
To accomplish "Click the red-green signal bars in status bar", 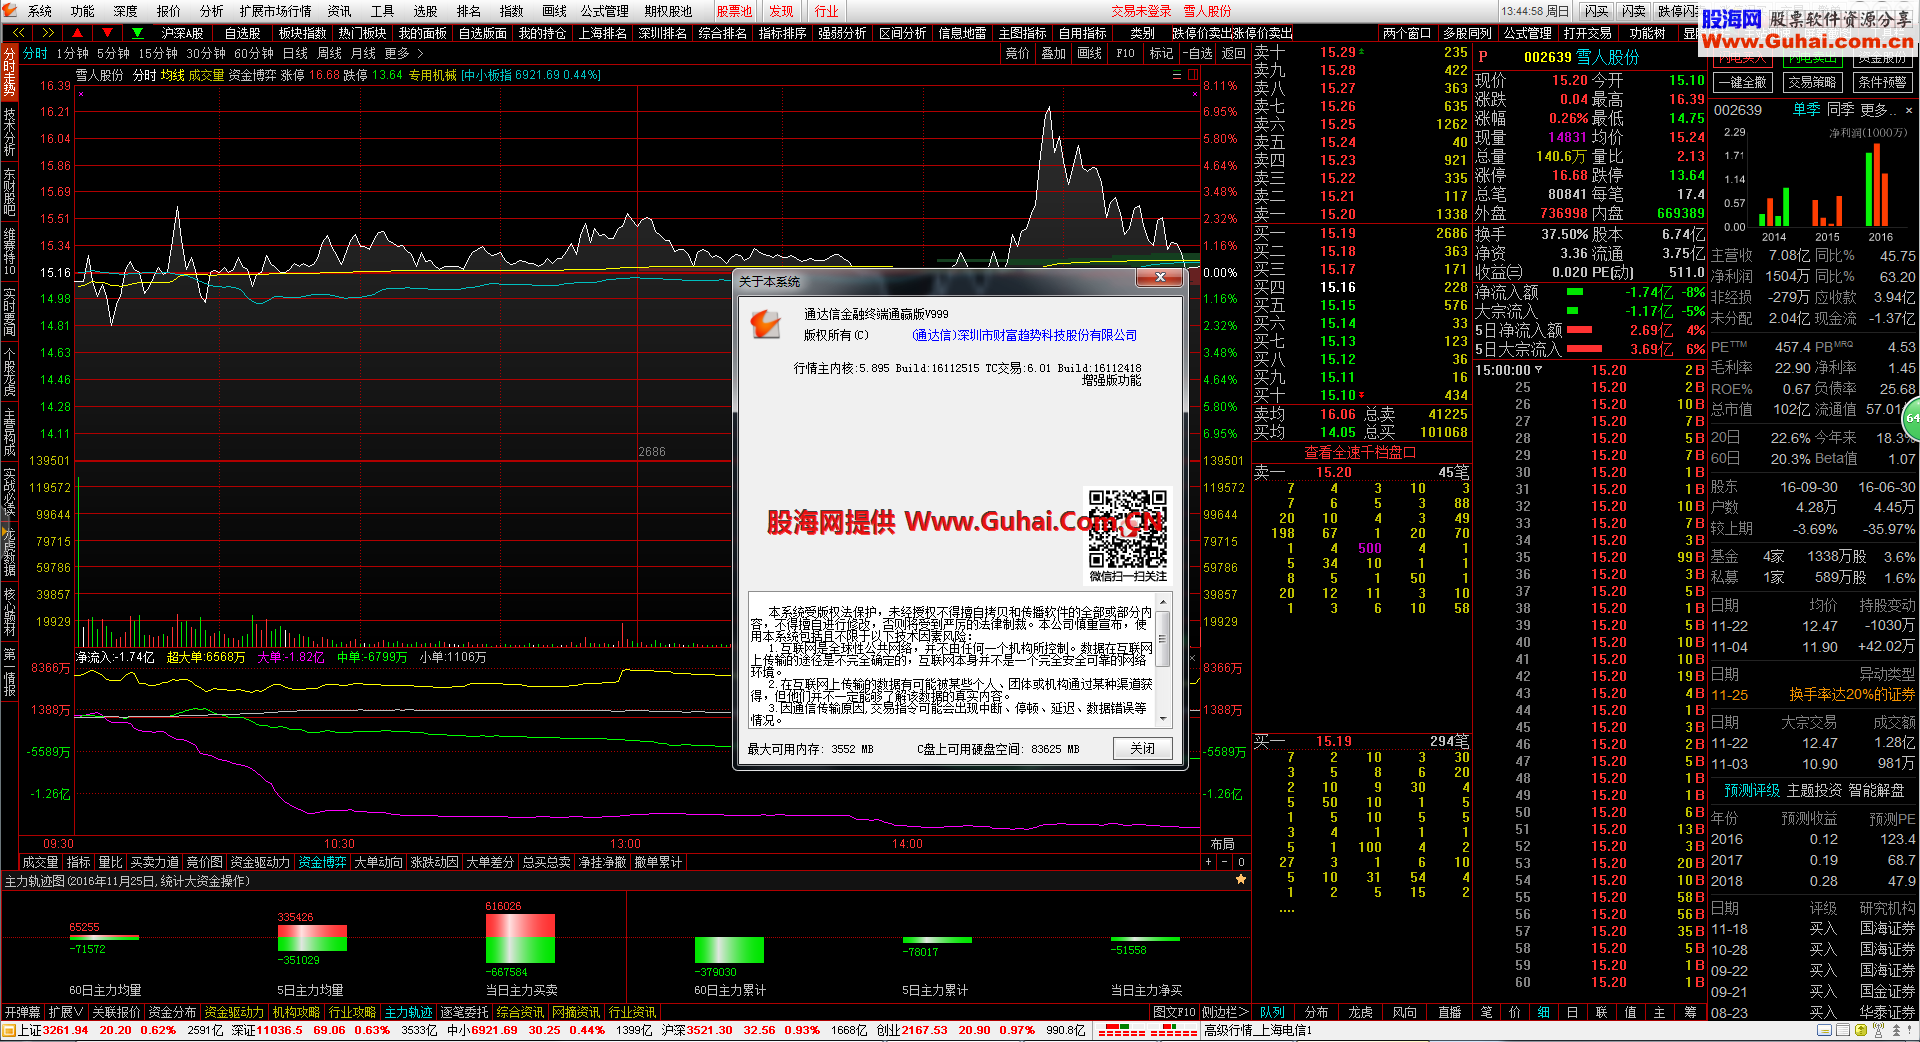I will [x=1148, y=1030].
